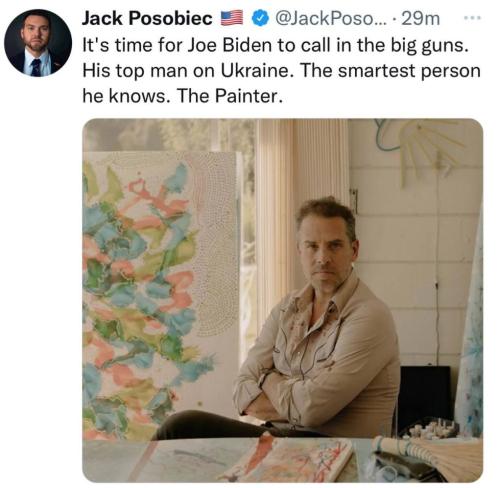This screenshot has width=500, height=488.
Task: Click the 29m timestamp of the tweet
Action: [x=421, y=19]
